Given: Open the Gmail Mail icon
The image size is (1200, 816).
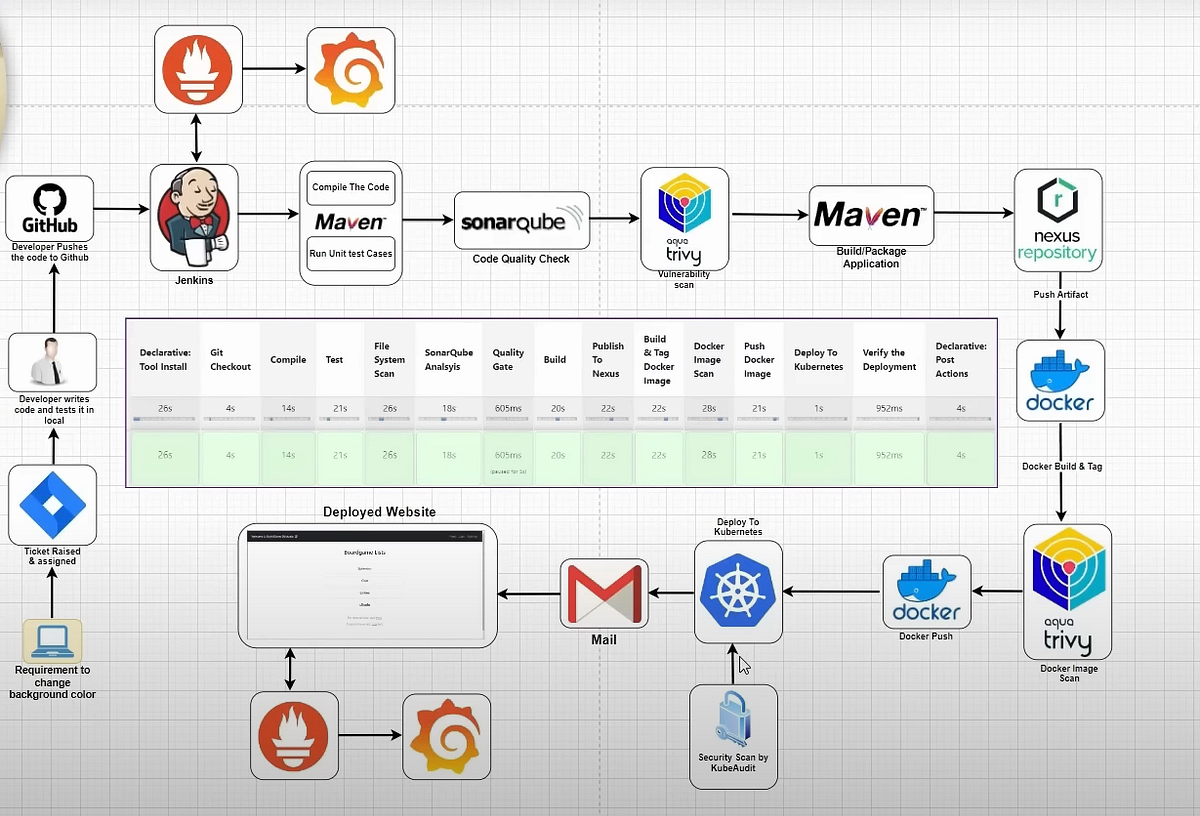Looking at the screenshot, I should click(x=603, y=592).
